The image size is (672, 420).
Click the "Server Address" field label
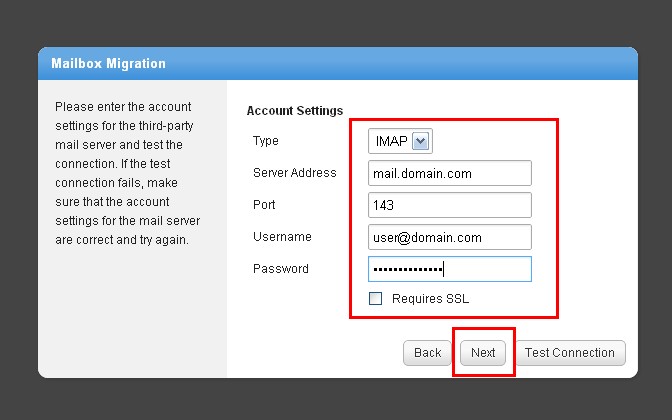click(294, 173)
